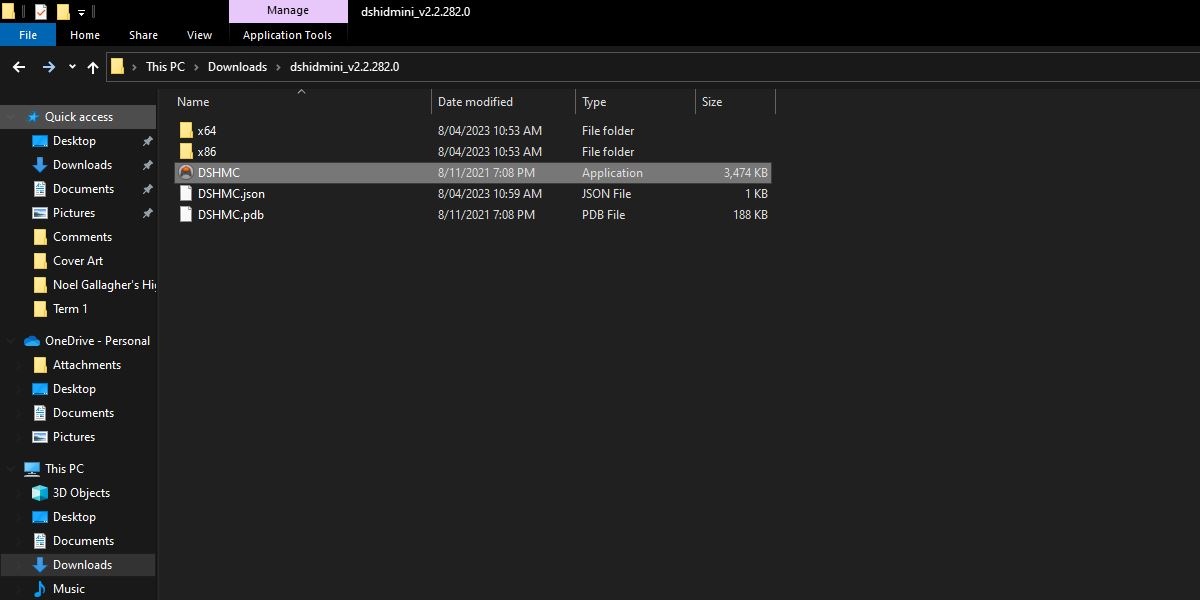
Task: Open the Manage tab under Application Tools
Action: click(288, 10)
